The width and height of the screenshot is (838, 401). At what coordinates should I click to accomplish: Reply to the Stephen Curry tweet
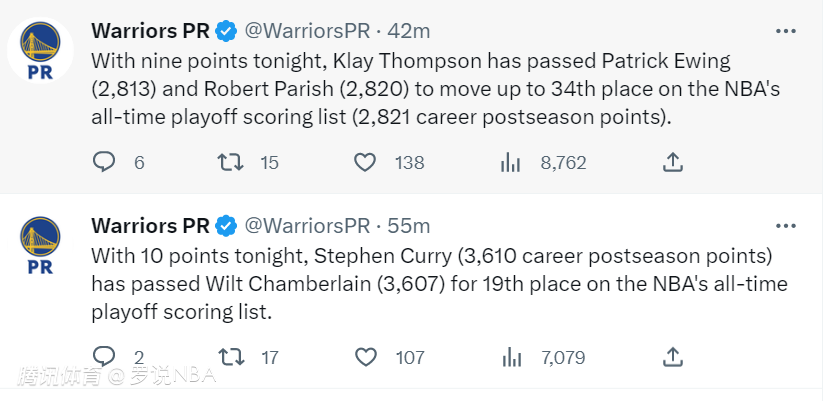[104, 357]
